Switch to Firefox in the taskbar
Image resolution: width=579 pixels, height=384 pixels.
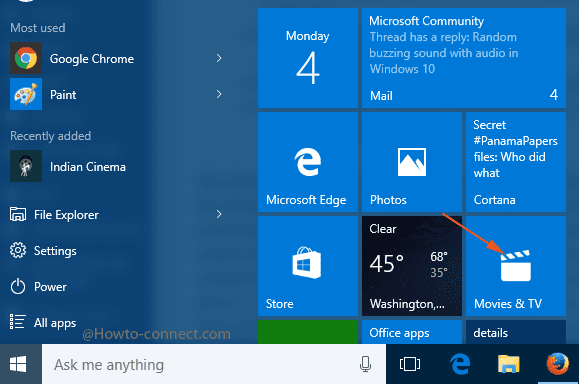(x=558, y=364)
